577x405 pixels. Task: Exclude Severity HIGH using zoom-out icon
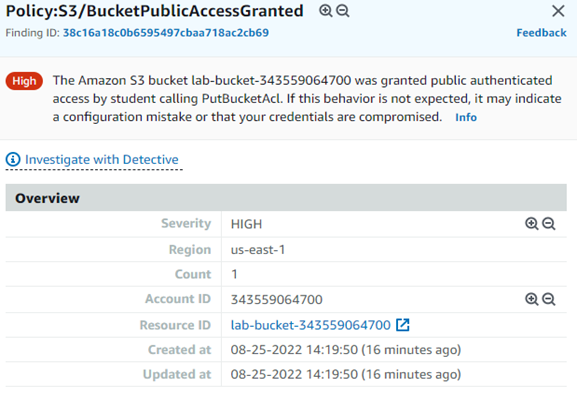pyautogui.click(x=549, y=224)
